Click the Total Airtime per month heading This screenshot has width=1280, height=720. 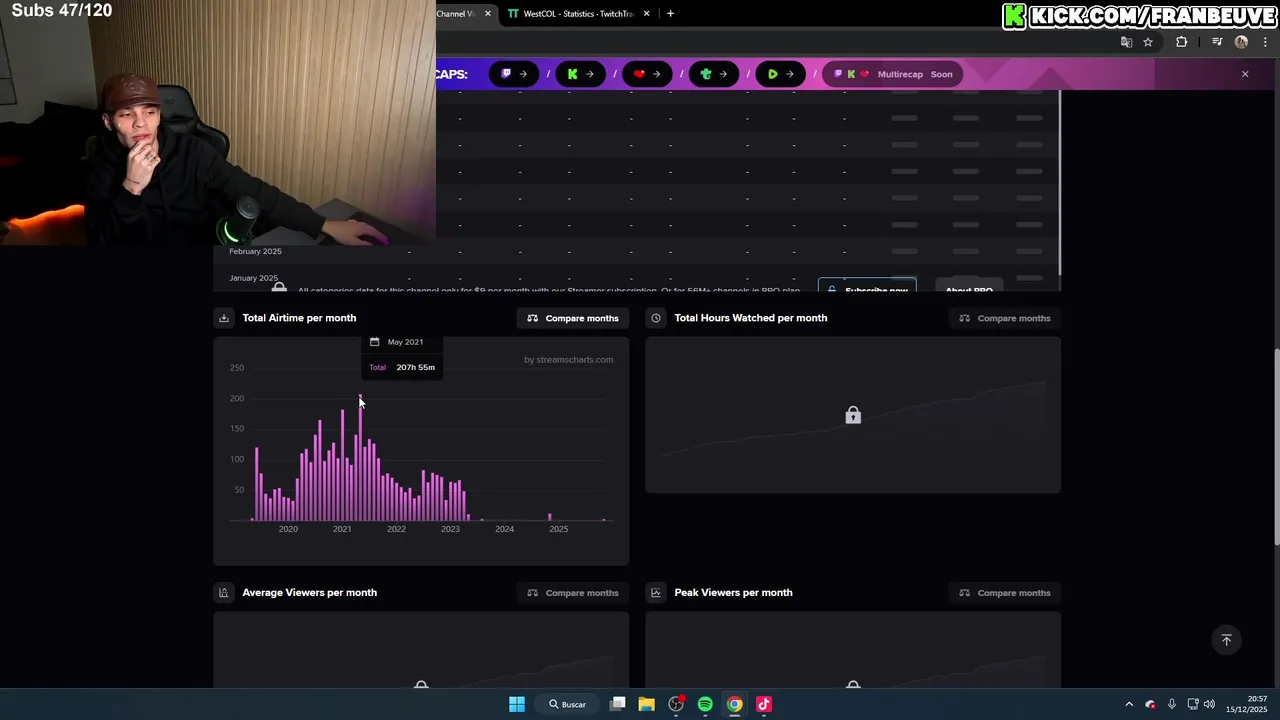click(x=299, y=318)
